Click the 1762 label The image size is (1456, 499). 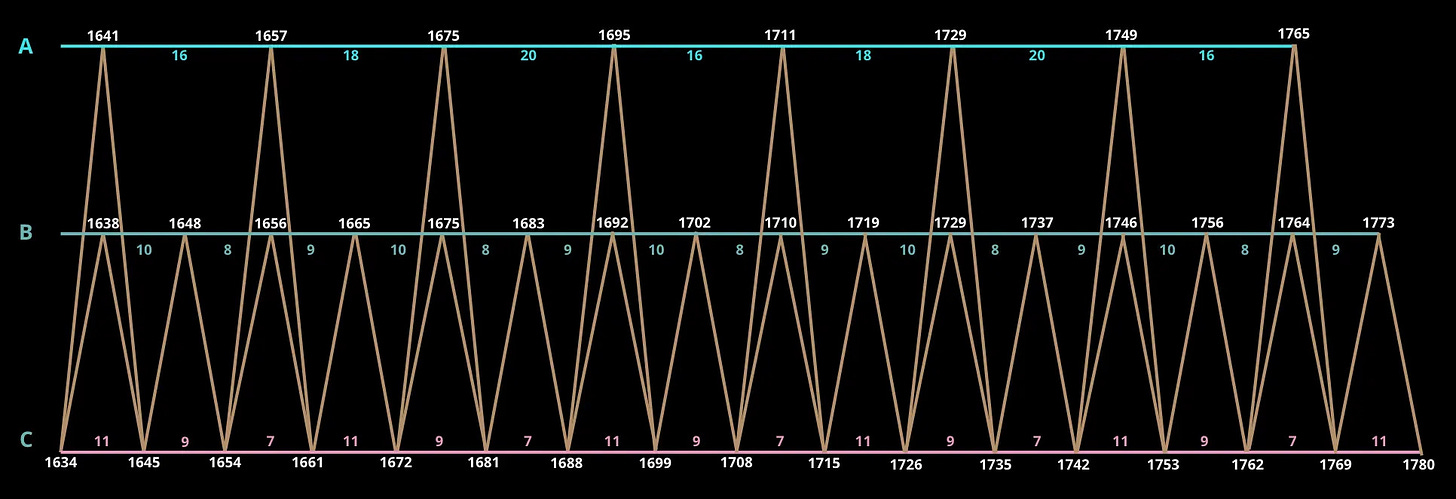(x=1247, y=464)
